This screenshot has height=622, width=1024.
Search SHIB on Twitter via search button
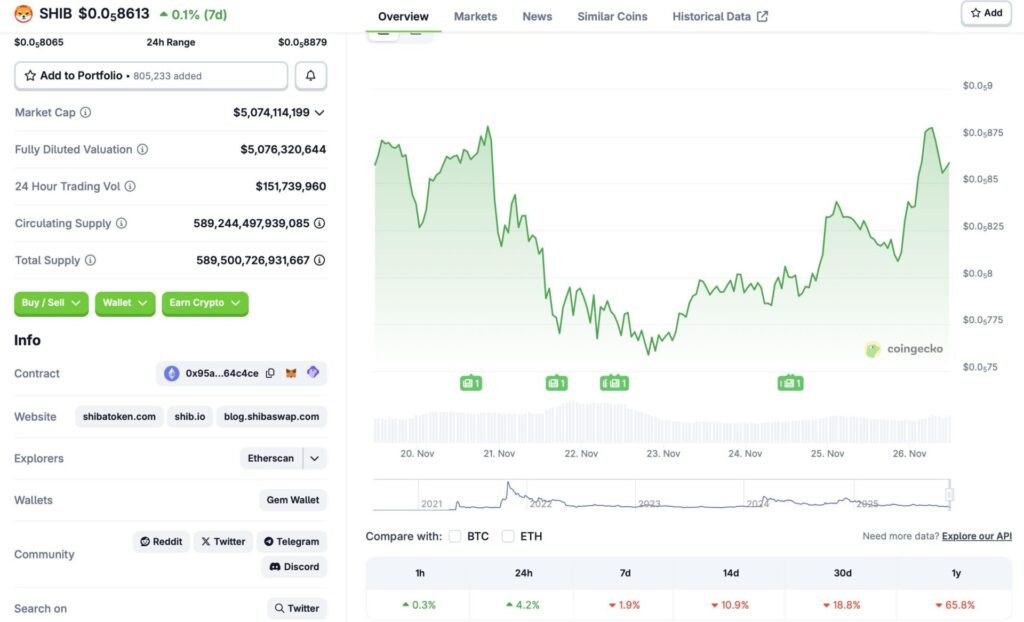pyautogui.click(x=296, y=608)
